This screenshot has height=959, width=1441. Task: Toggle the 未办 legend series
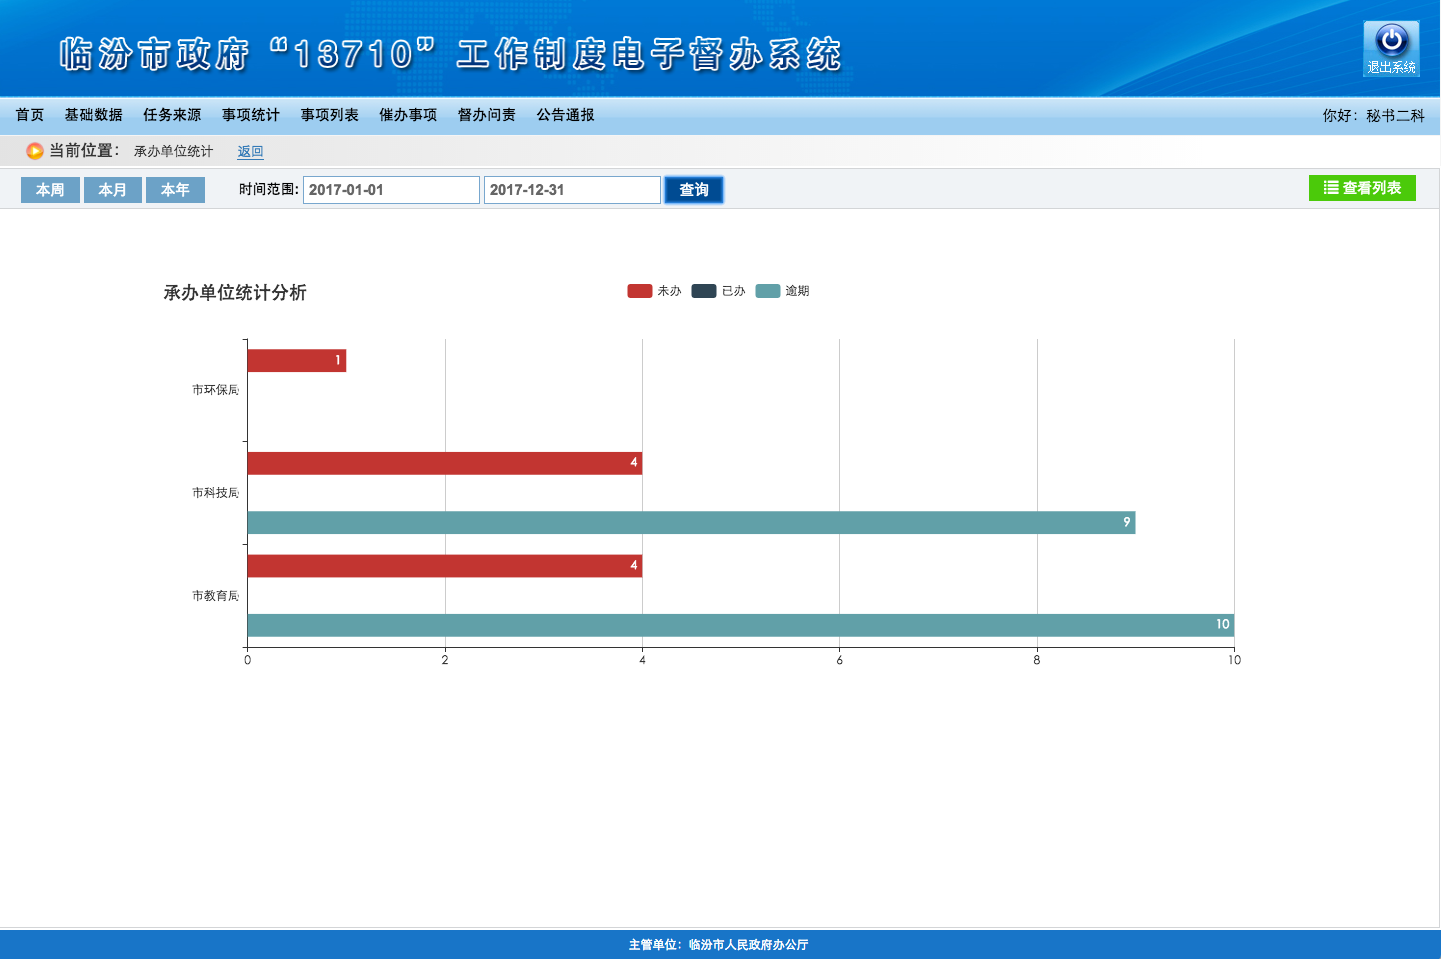click(654, 291)
